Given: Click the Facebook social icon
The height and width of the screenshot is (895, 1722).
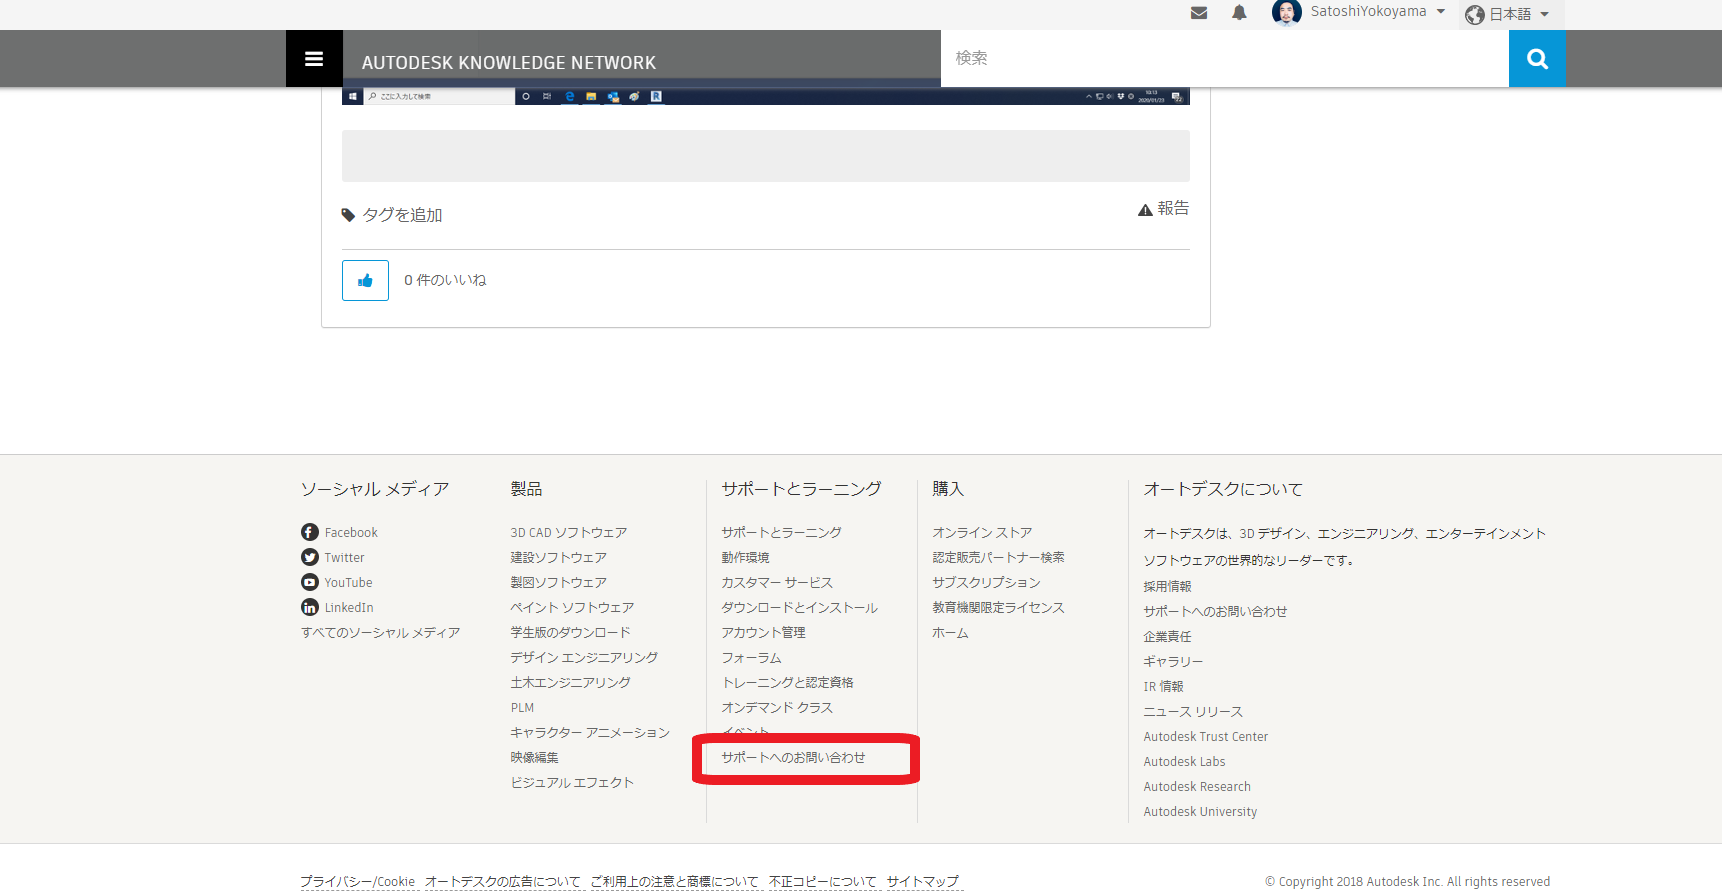Looking at the screenshot, I should point(310,532).
